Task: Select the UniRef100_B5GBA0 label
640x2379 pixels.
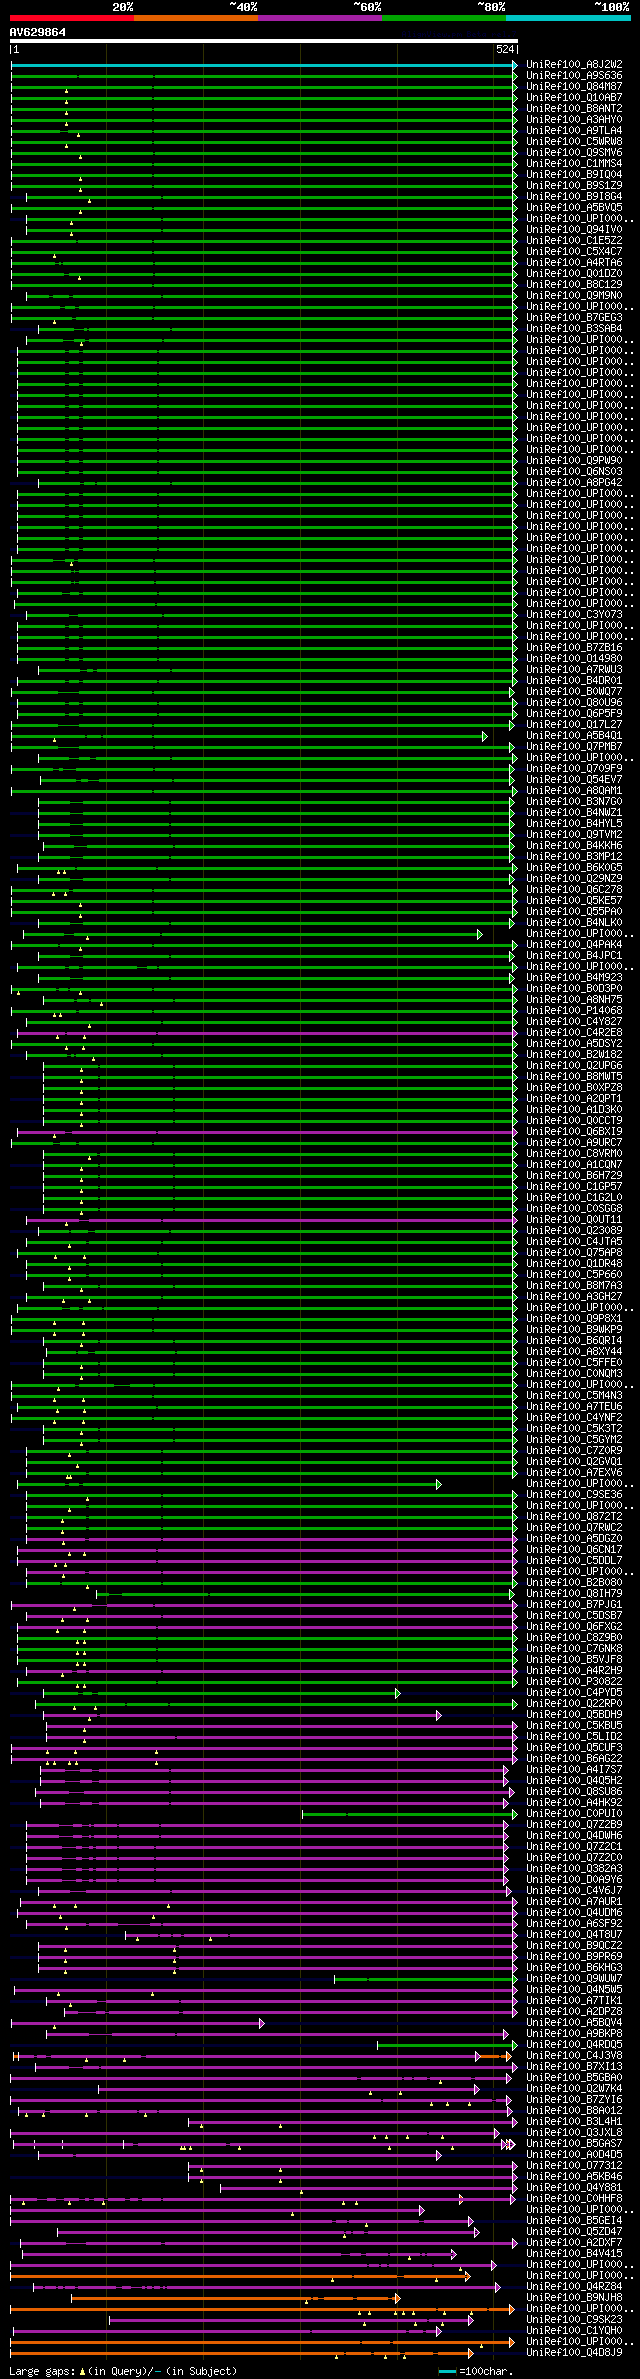Action: click(x=574, y=2078)
